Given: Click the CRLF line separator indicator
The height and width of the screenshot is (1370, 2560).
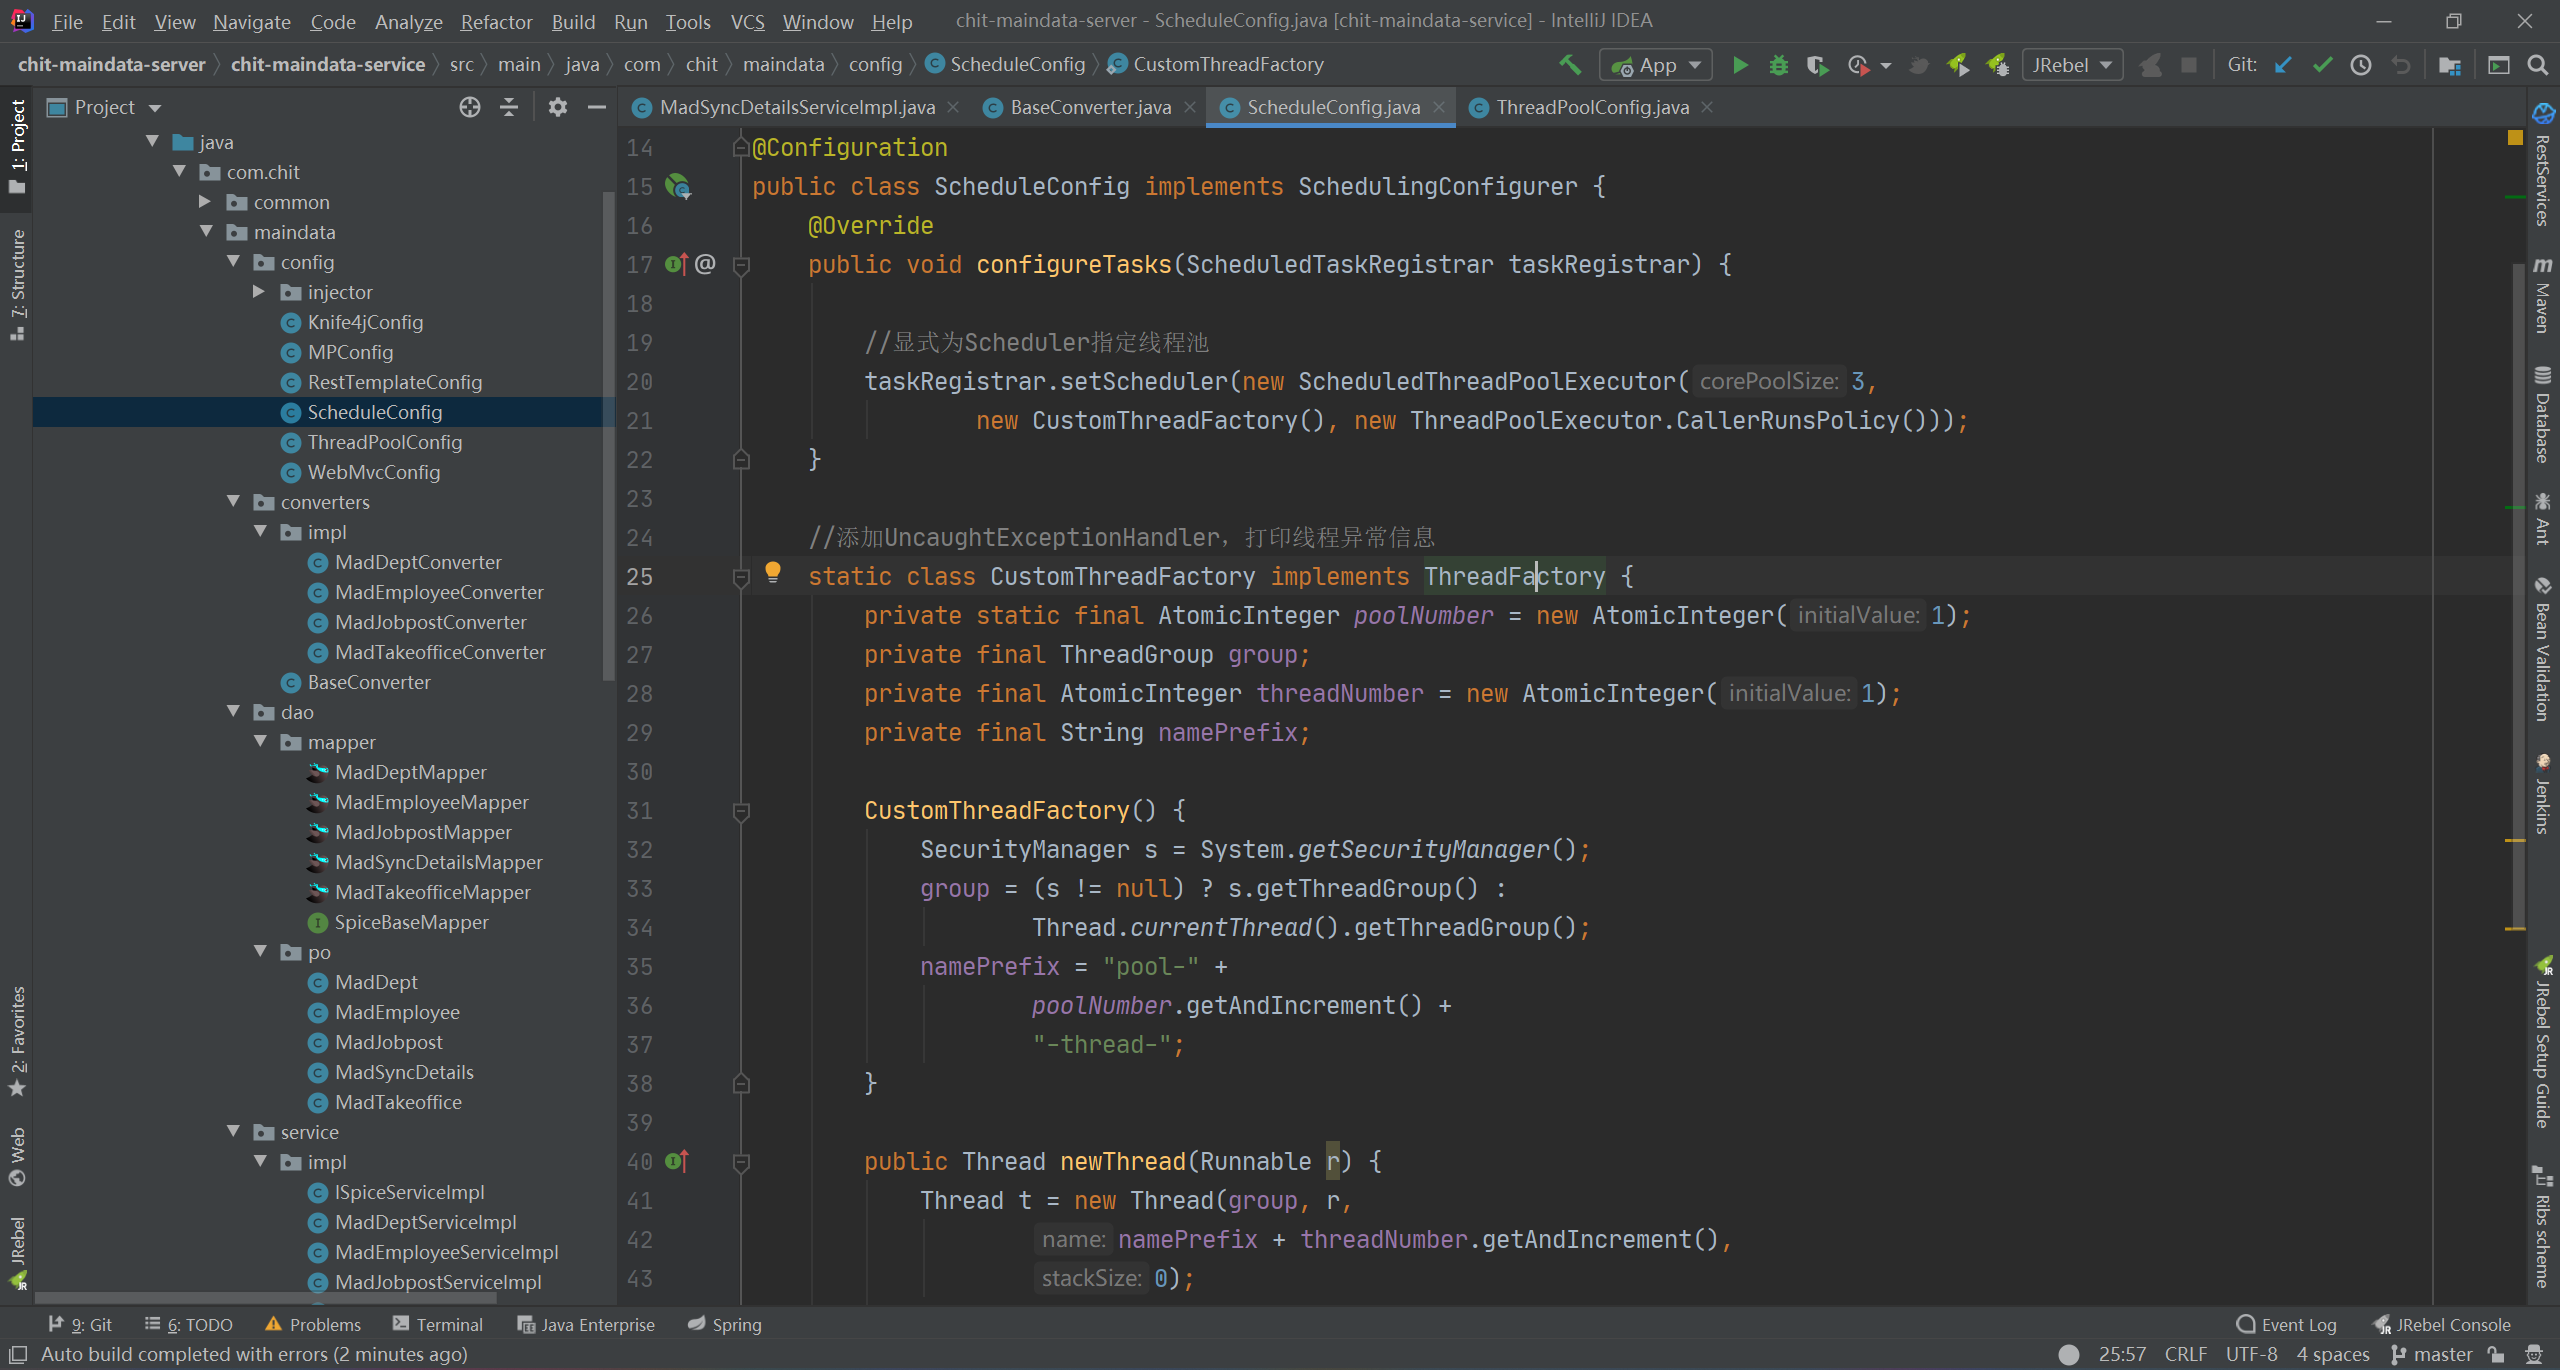Looking at the screenshot, I should point(2185,1354).
